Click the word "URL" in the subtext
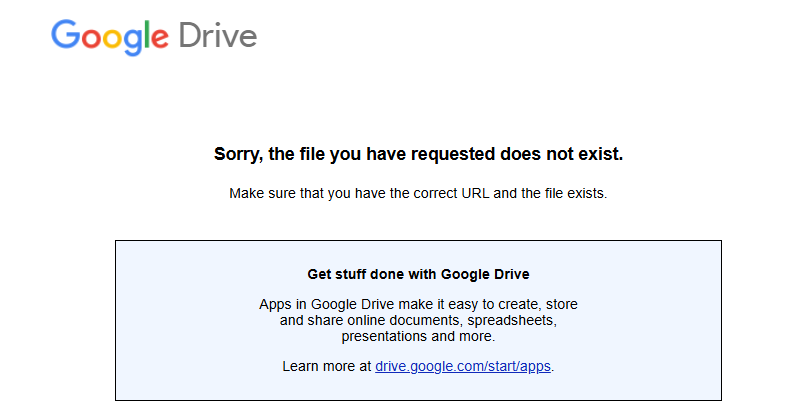This screenshot has width=795, height=412. (476, 193)
